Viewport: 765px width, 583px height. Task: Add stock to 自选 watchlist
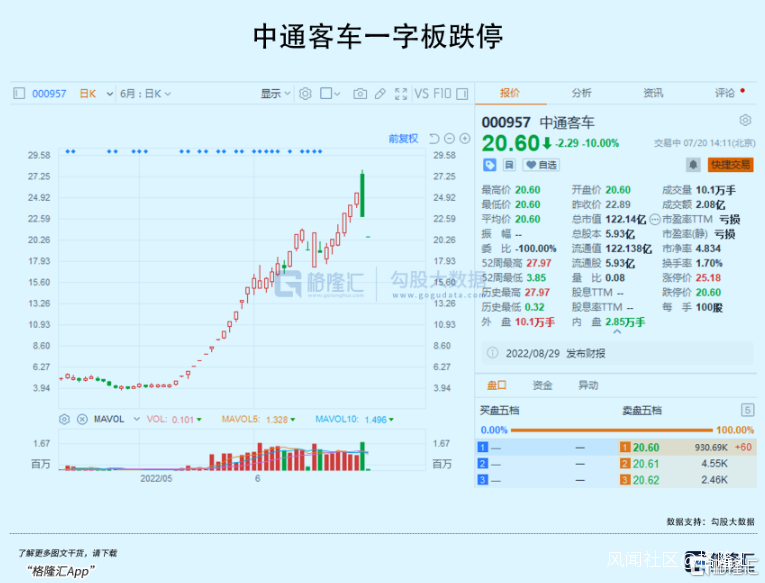pos(541,165)
